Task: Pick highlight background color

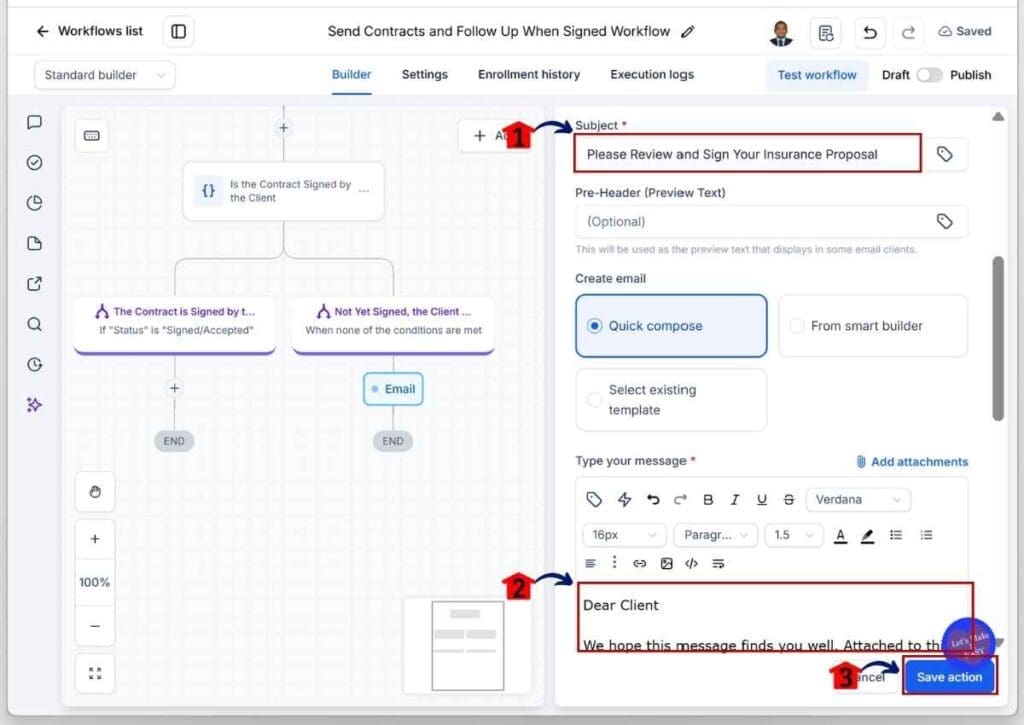Action: (x=867, y=536)
